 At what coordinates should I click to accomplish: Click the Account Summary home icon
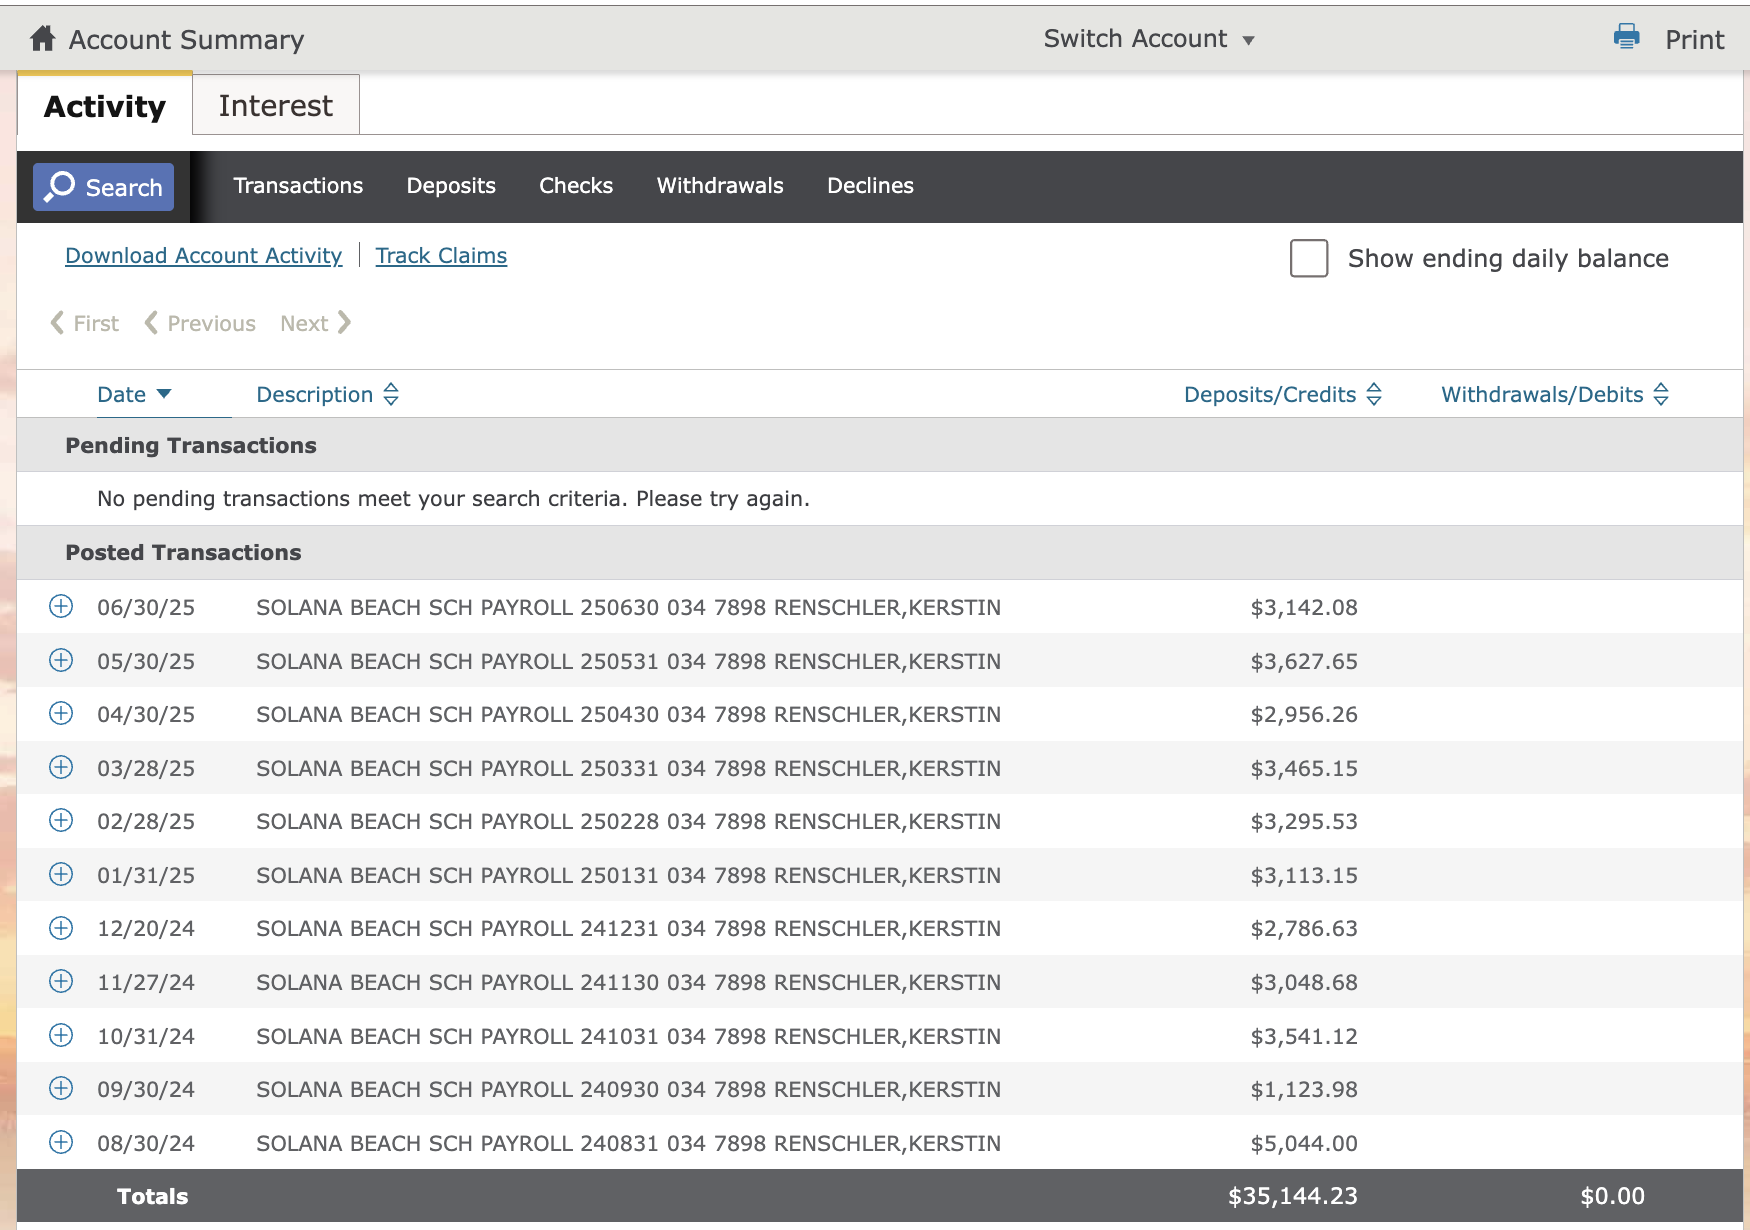[x=42, y=39]
